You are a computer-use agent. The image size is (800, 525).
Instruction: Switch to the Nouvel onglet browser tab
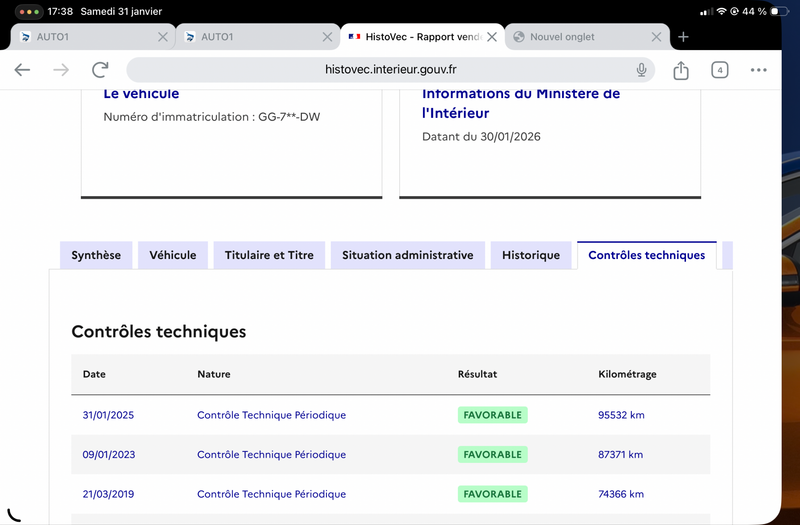click(x=575, y=37)
